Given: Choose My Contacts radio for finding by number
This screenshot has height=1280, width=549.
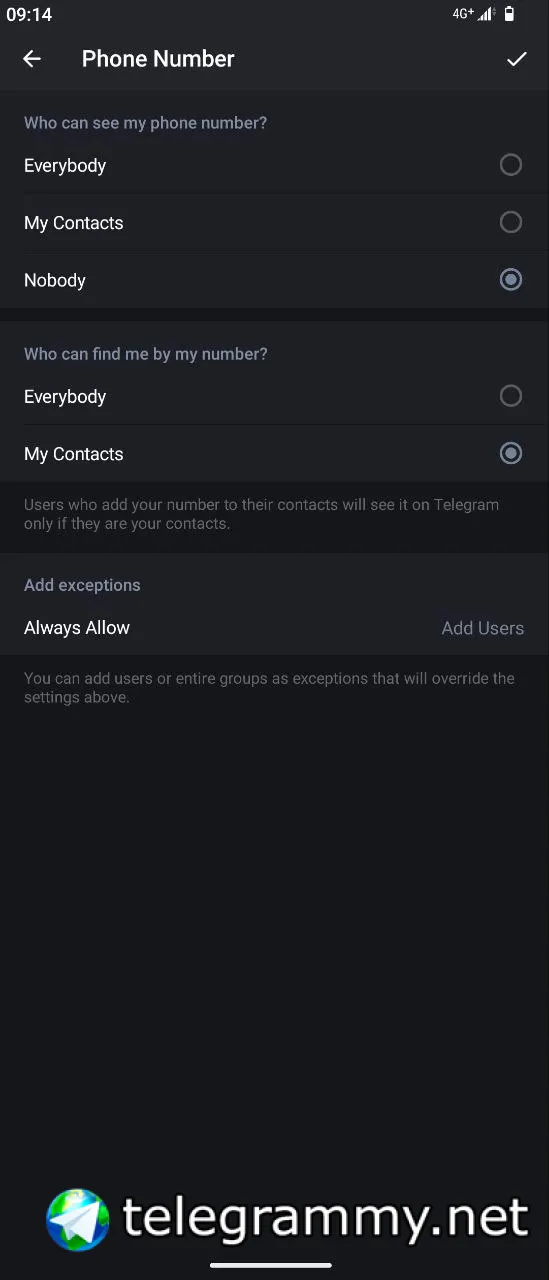Looking at the screenshot, I should point(511,453).
